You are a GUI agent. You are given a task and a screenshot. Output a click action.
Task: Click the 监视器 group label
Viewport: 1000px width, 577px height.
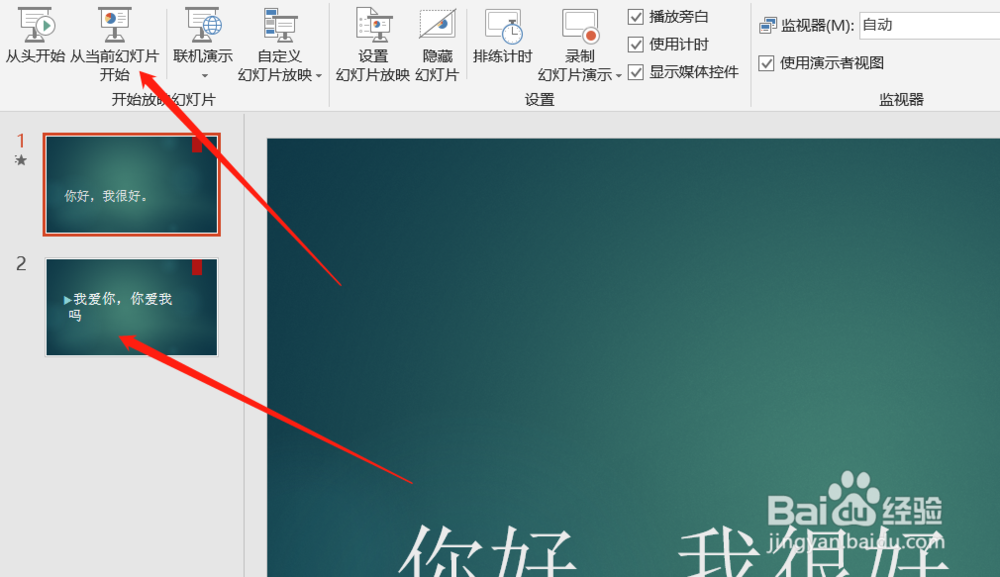(x=901, y=99)
